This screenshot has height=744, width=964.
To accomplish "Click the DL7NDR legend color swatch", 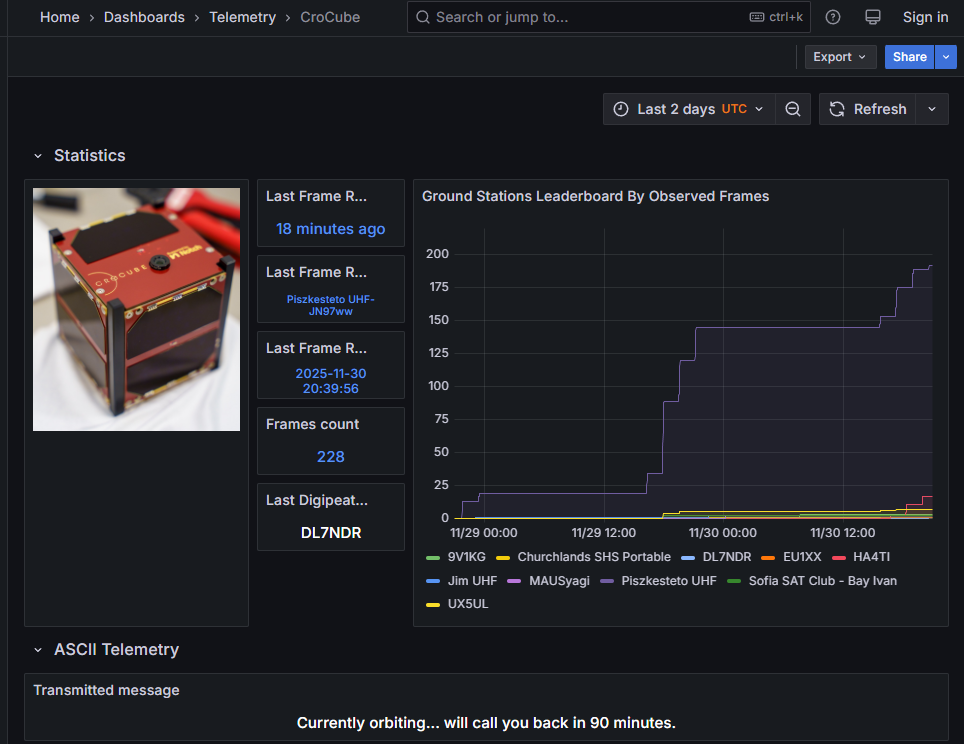I will (x=688, y=557).
